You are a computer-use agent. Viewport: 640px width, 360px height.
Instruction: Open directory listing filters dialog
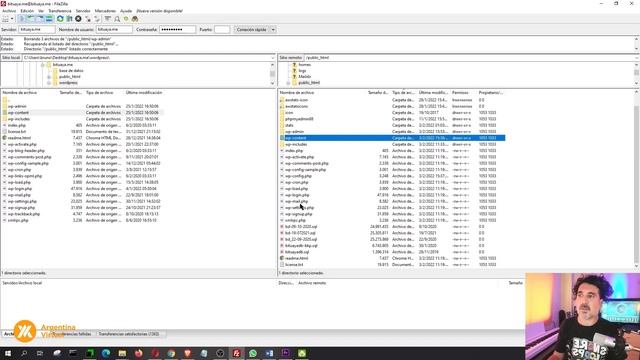(x=108, y=19)
